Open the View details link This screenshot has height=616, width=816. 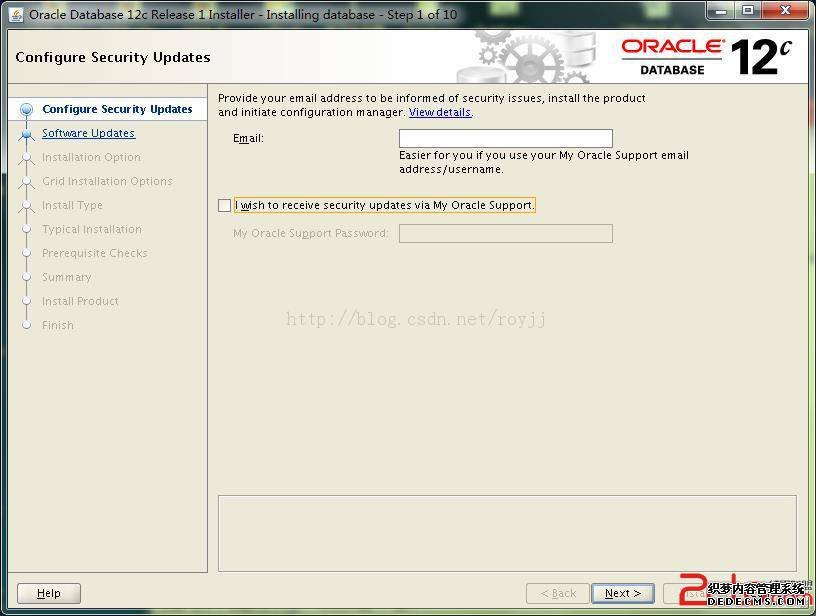coord(440,113)
